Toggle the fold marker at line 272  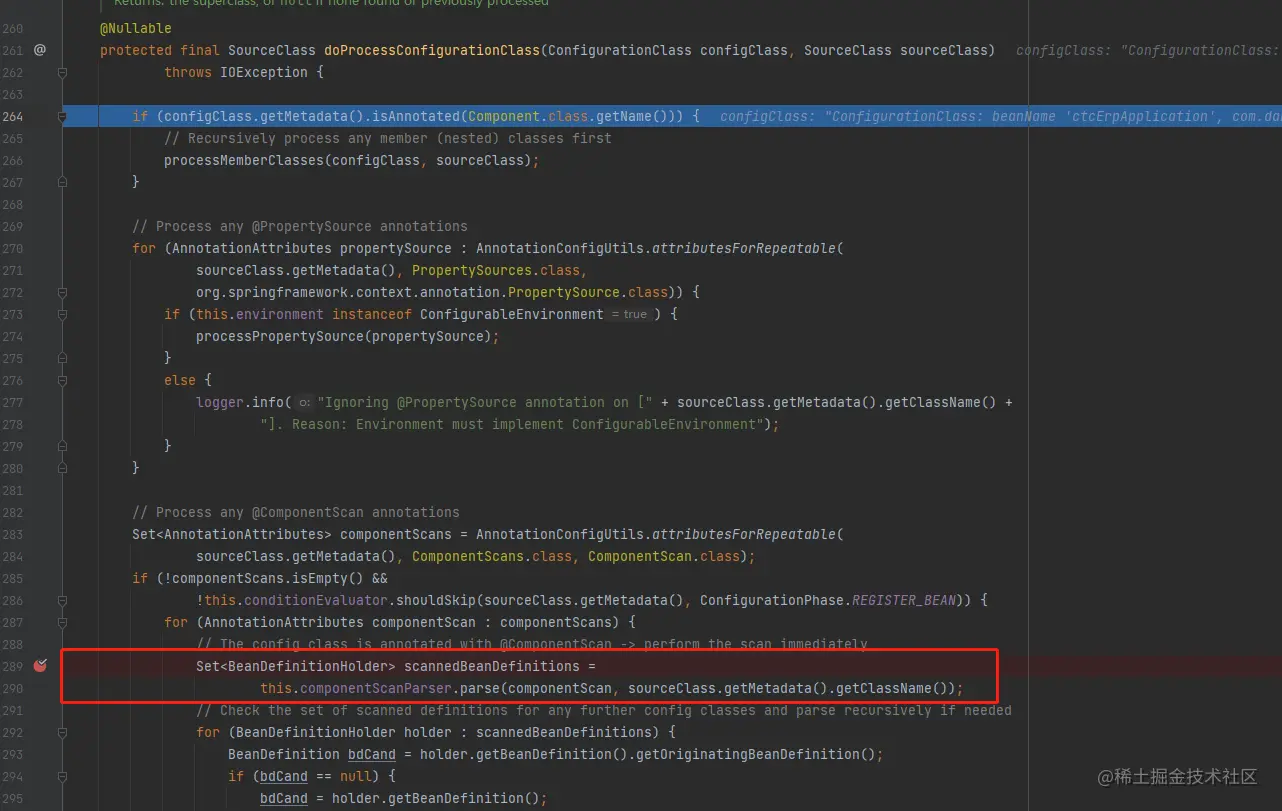(x=62, y=292)
